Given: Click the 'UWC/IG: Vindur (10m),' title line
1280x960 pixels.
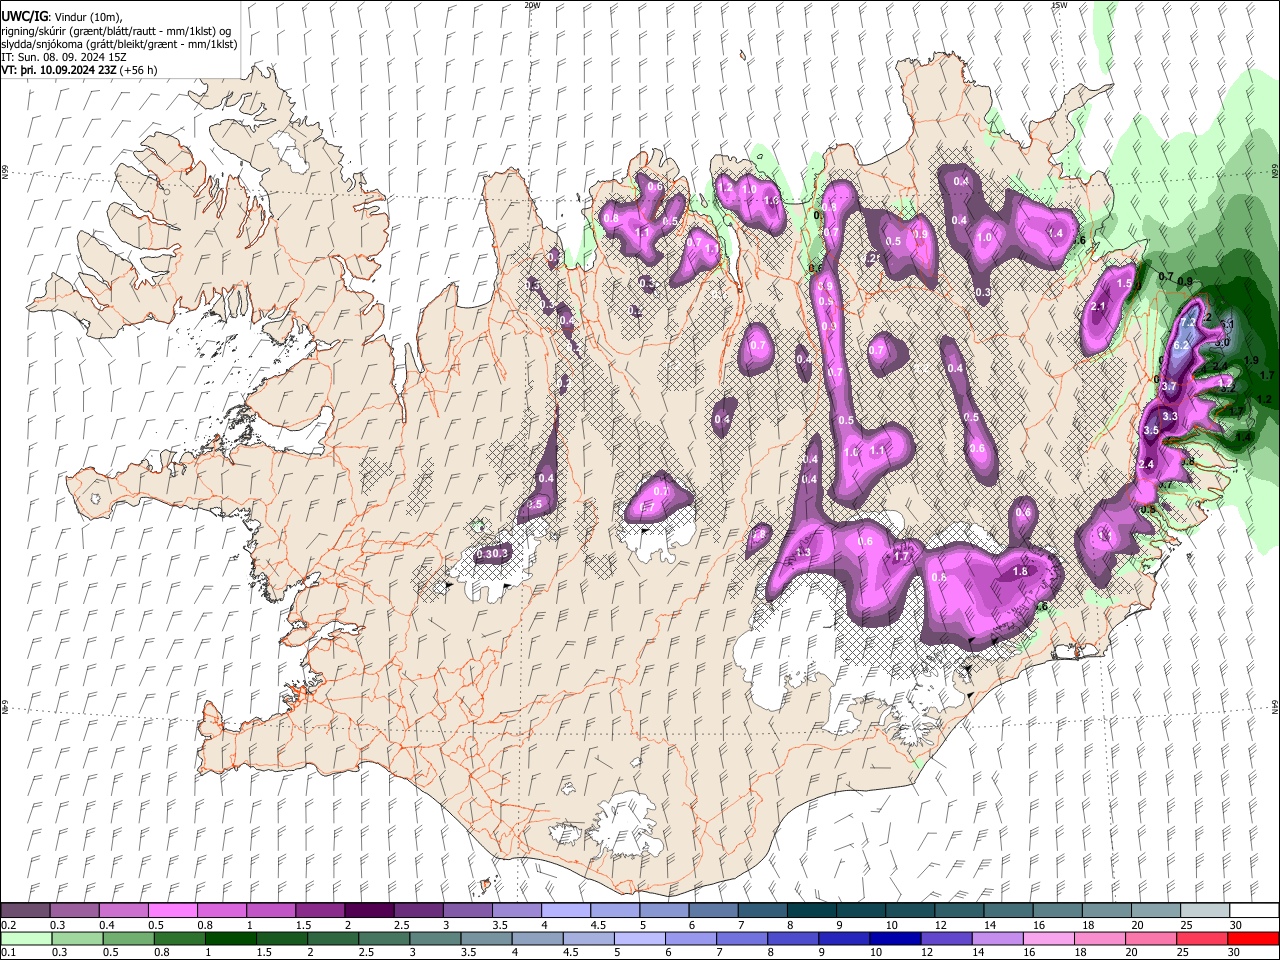Looking at the screenshot, I should coord(62,17).
